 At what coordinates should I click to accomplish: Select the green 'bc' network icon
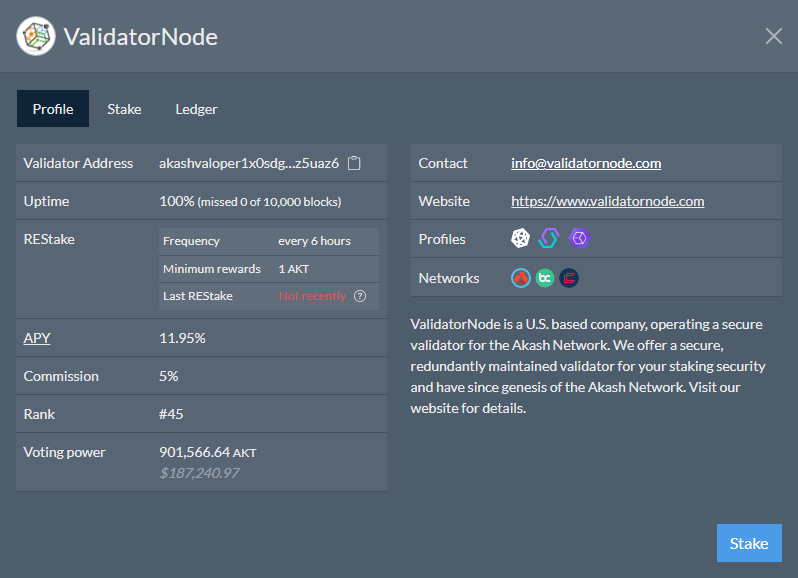[x=545, y=278]
